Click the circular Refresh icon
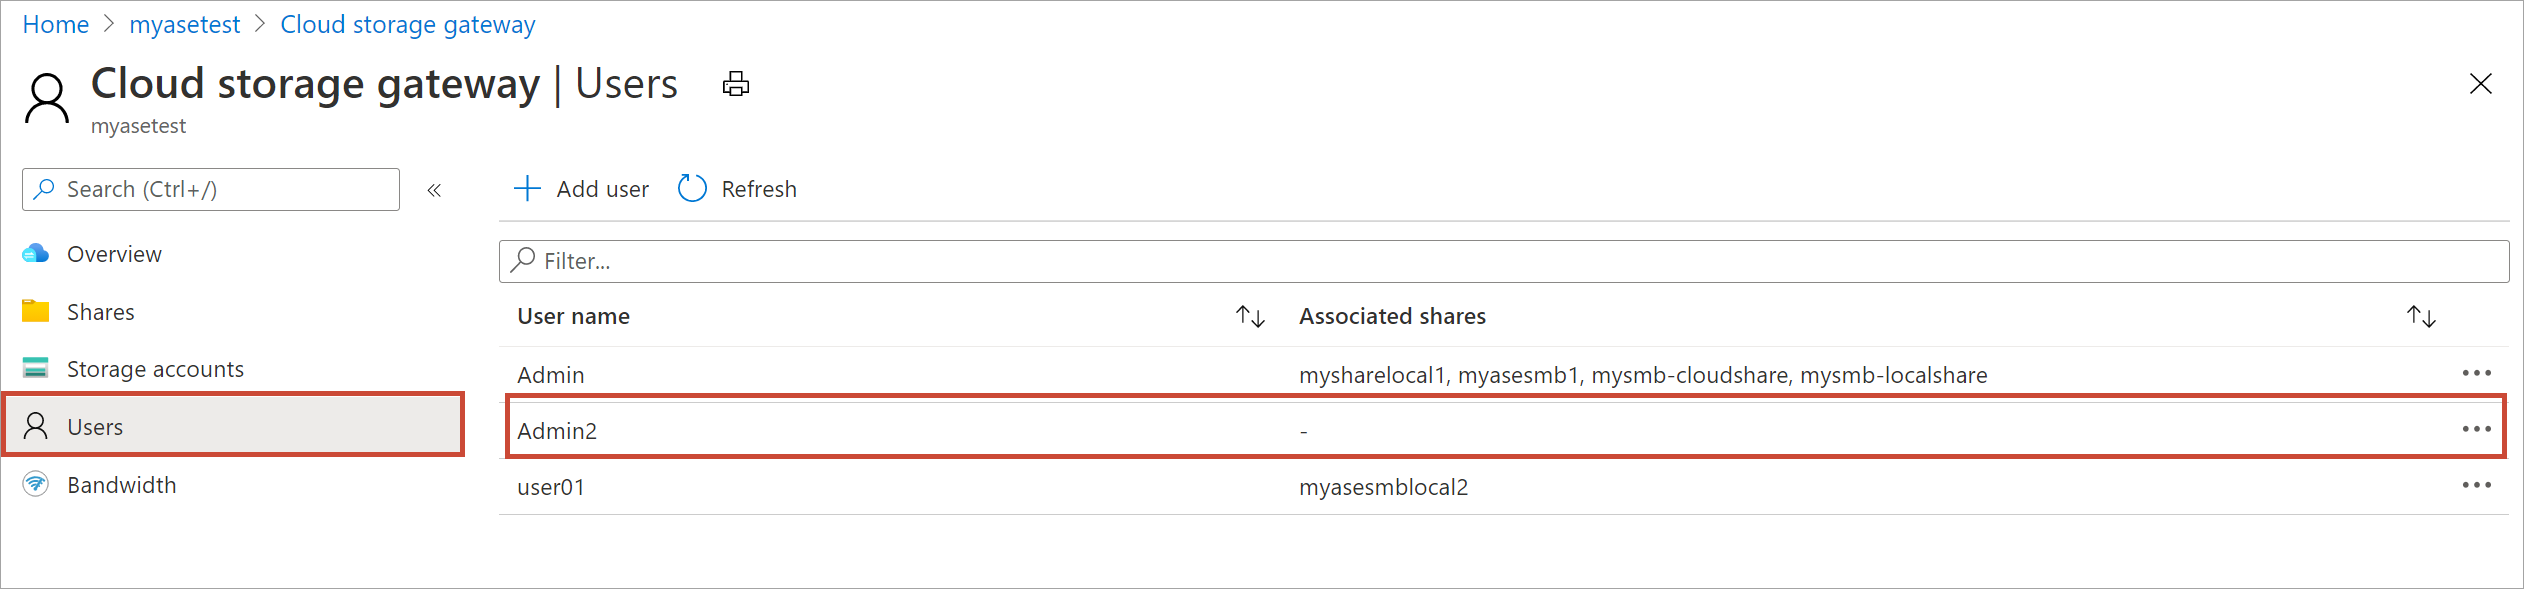Screen dimensions: 2524x589 pyautogui.click(x=692, y=188)
